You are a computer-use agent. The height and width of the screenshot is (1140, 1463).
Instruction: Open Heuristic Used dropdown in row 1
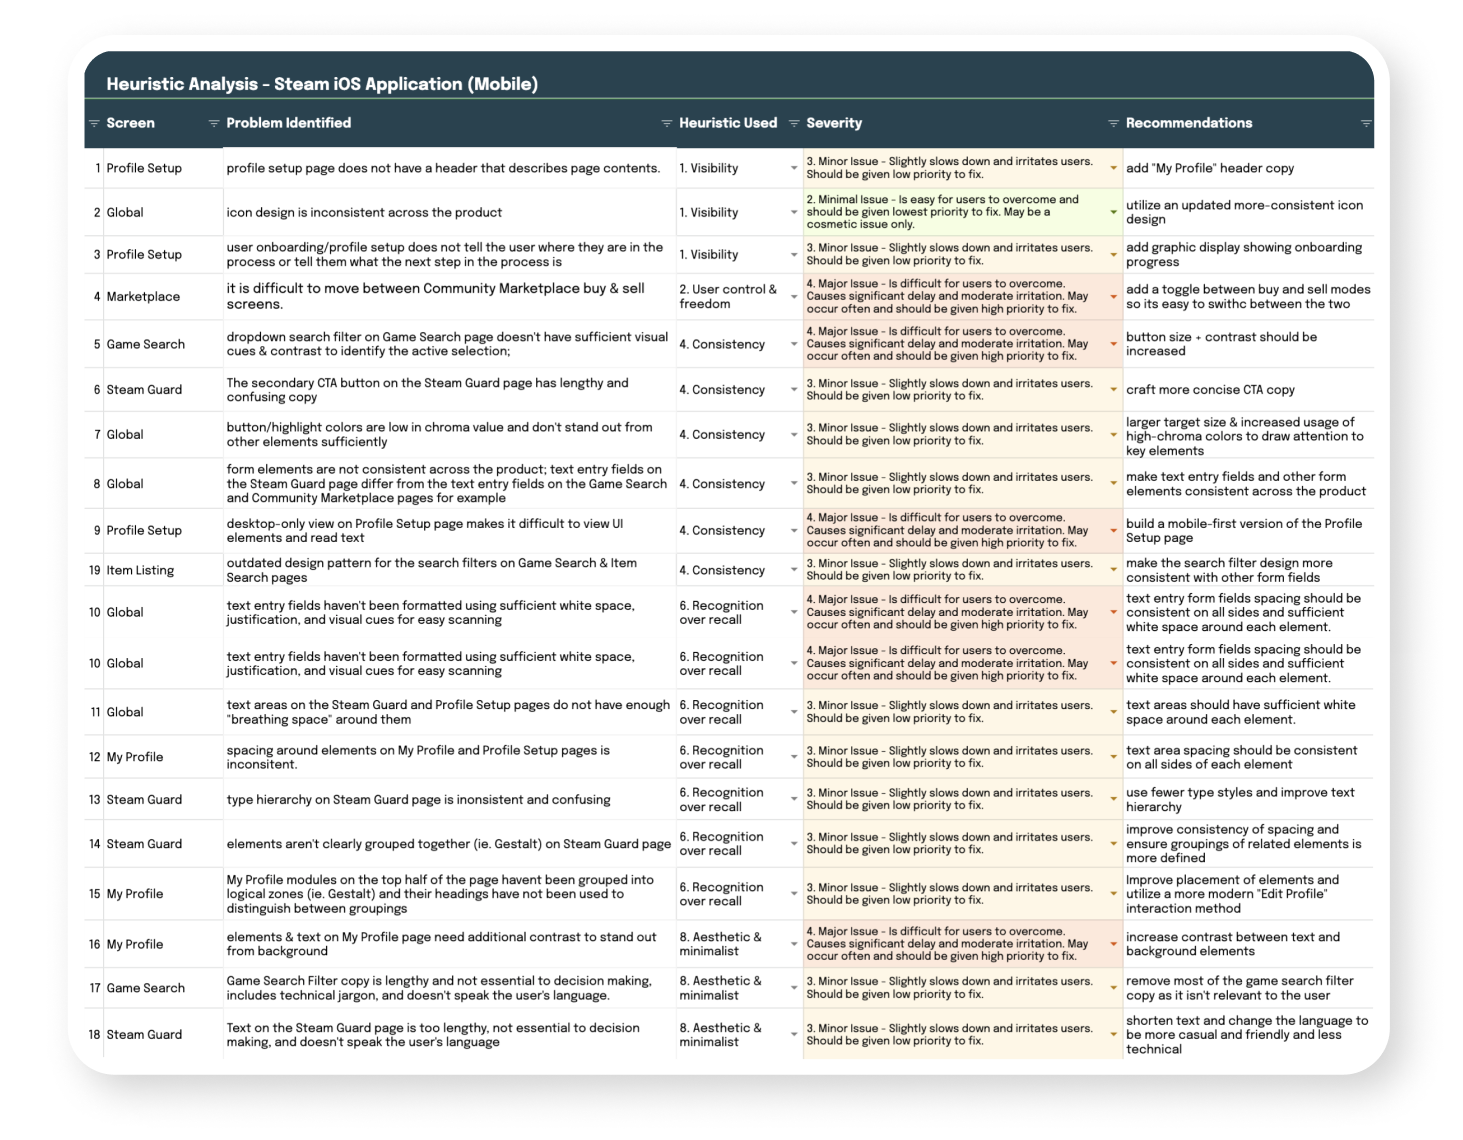point(794,168)
